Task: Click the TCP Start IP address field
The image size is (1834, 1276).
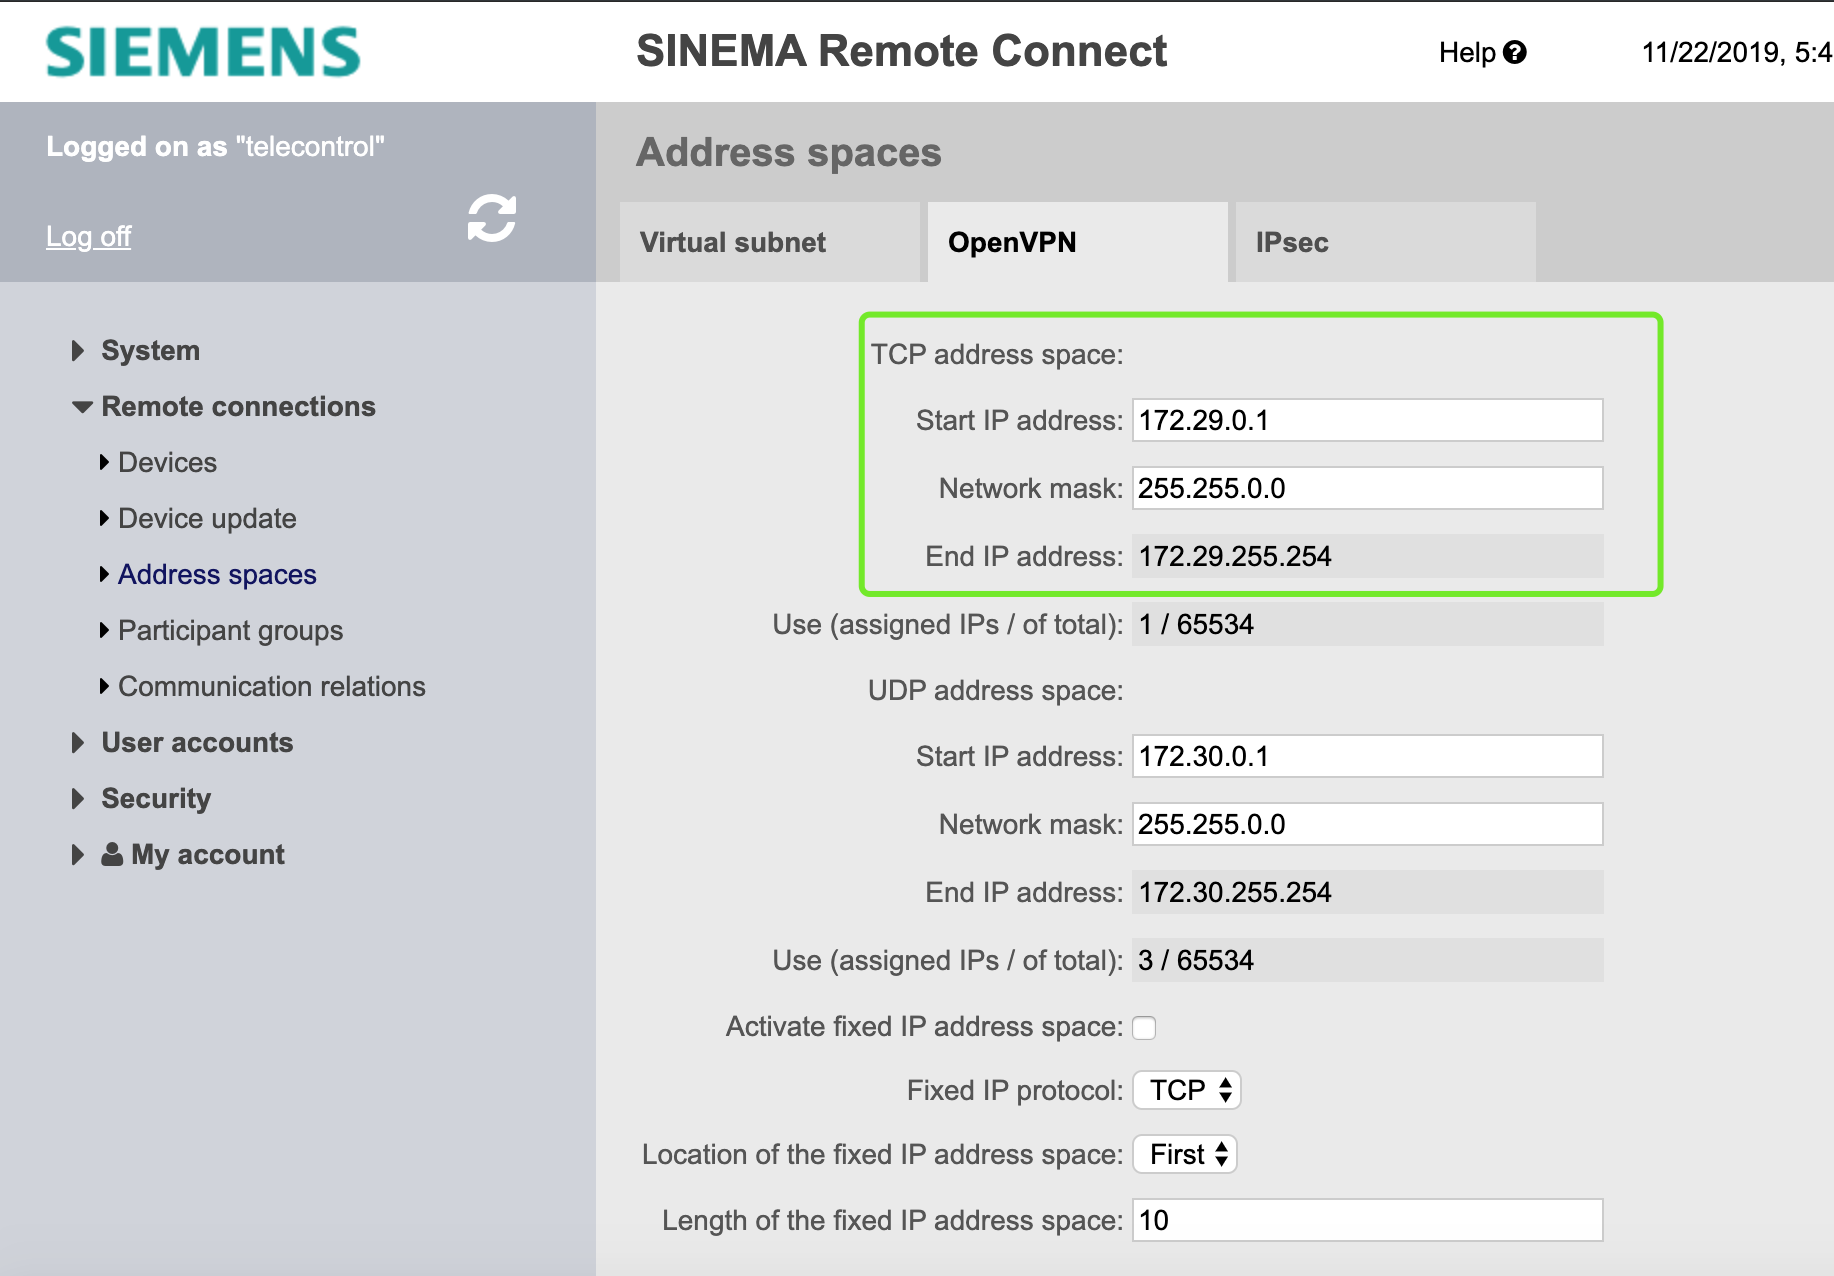Action: tap(1366, 420)
